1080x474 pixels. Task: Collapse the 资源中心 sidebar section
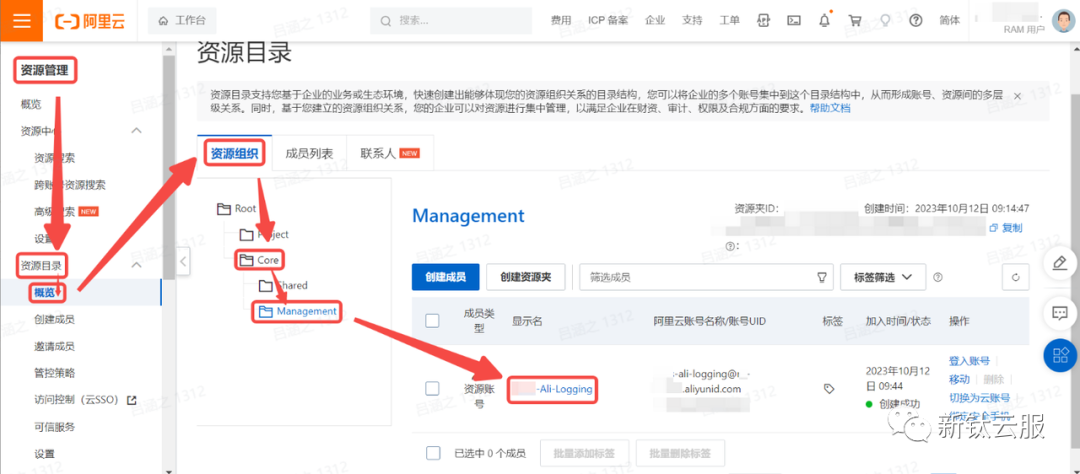pos(137,131)
